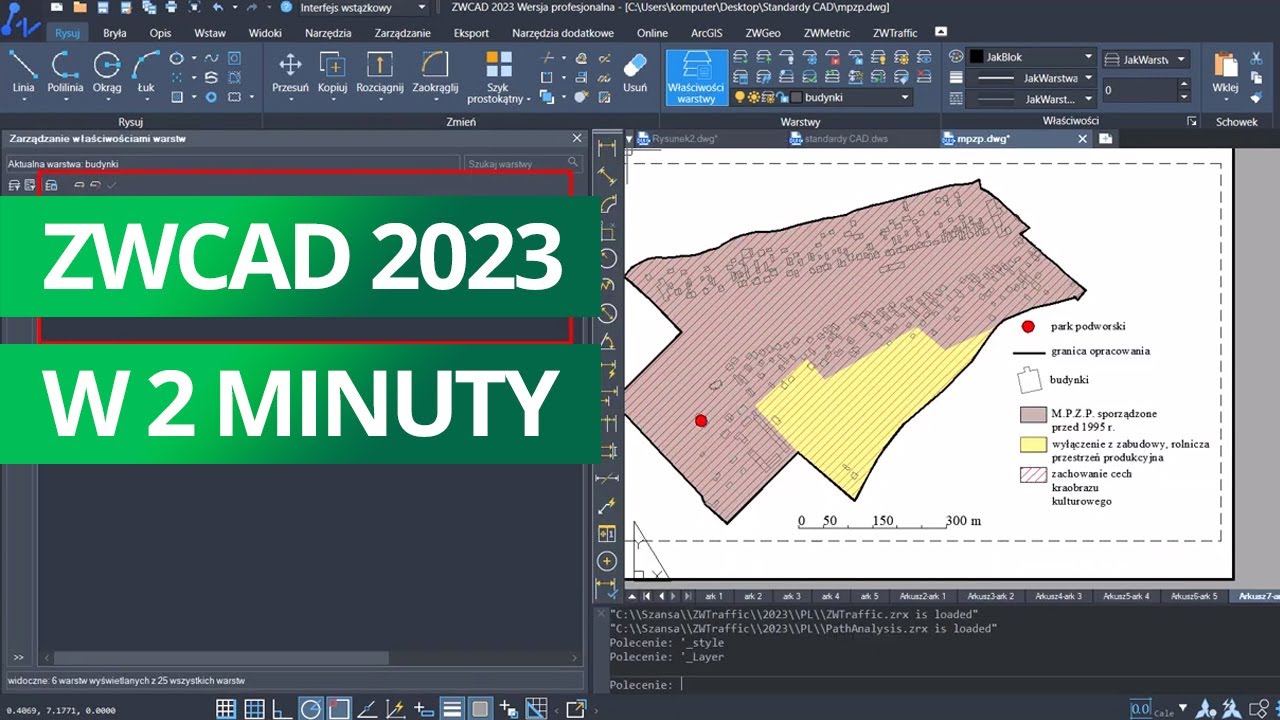Open the ZWTraffic ribbon tab

894,33
